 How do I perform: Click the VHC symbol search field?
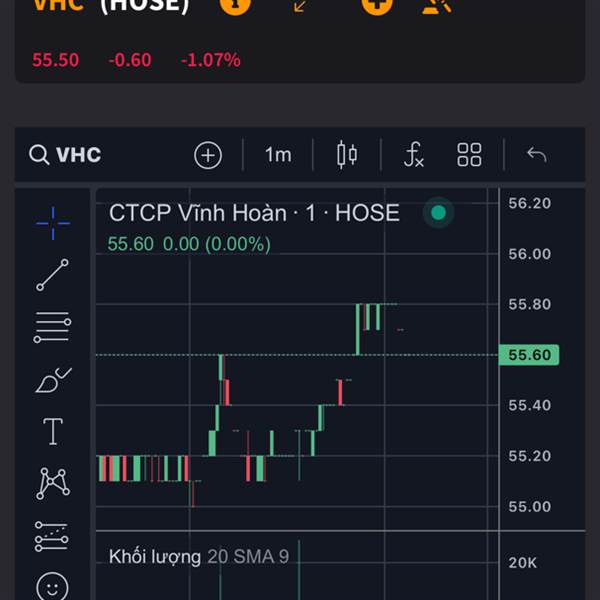67,155
